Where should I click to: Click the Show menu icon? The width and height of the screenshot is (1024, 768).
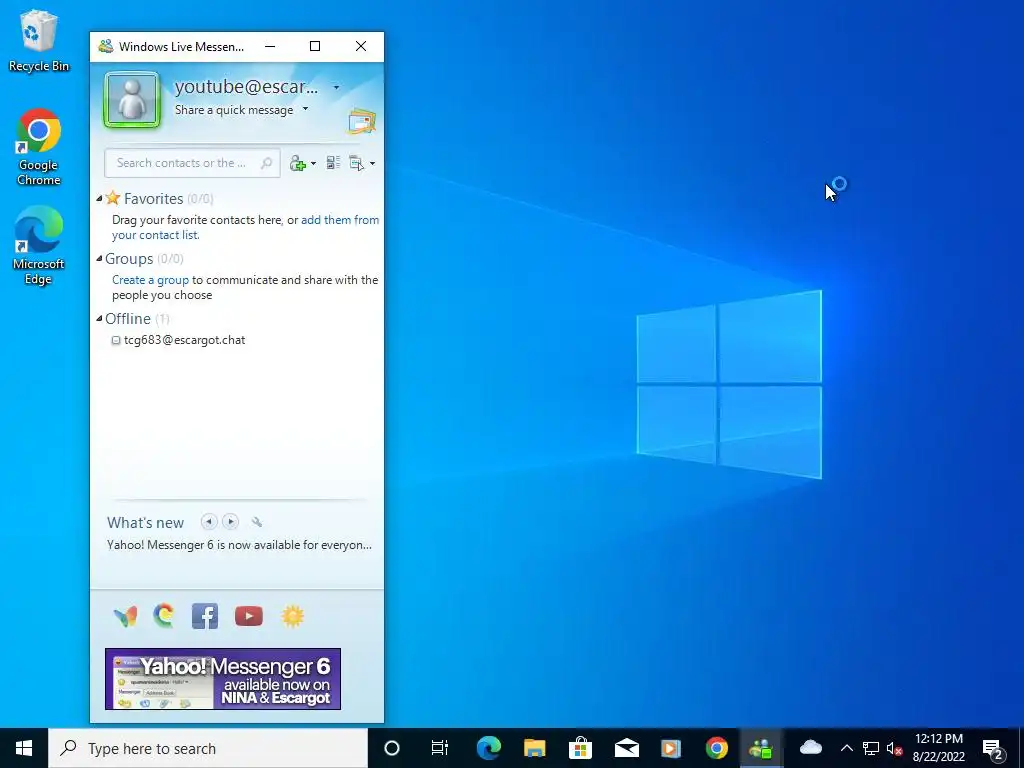tap(357, 163)
